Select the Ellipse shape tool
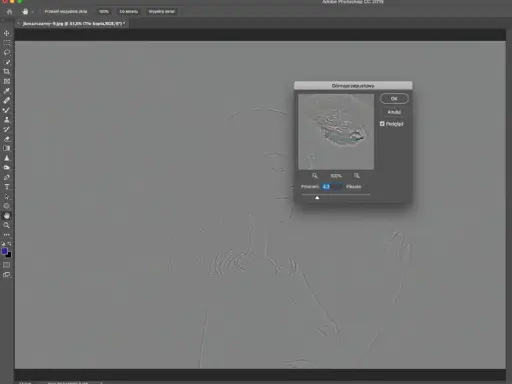Viewport: 512px width, 384px height. (x=7, y=206)
